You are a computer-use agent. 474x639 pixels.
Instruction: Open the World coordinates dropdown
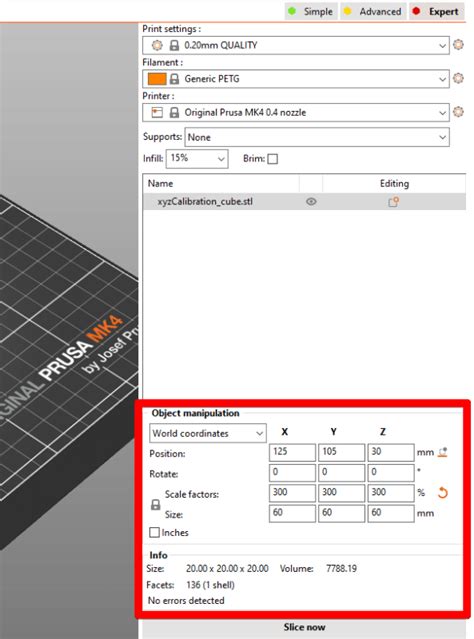click(208, 433)
